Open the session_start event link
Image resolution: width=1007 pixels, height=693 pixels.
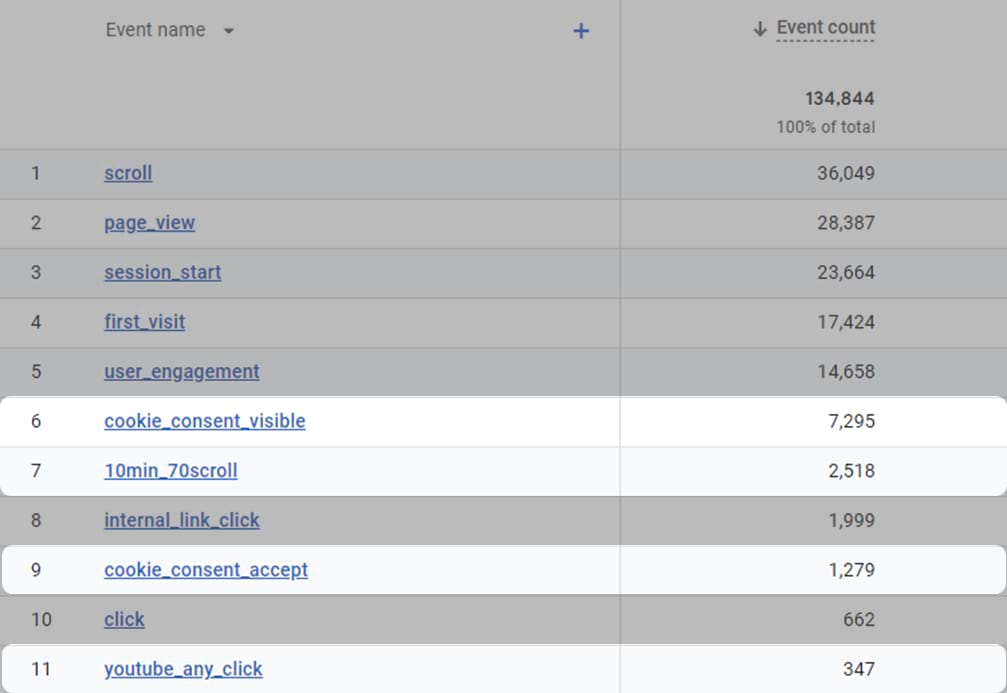pyautogui.click(x=162, y=272)
